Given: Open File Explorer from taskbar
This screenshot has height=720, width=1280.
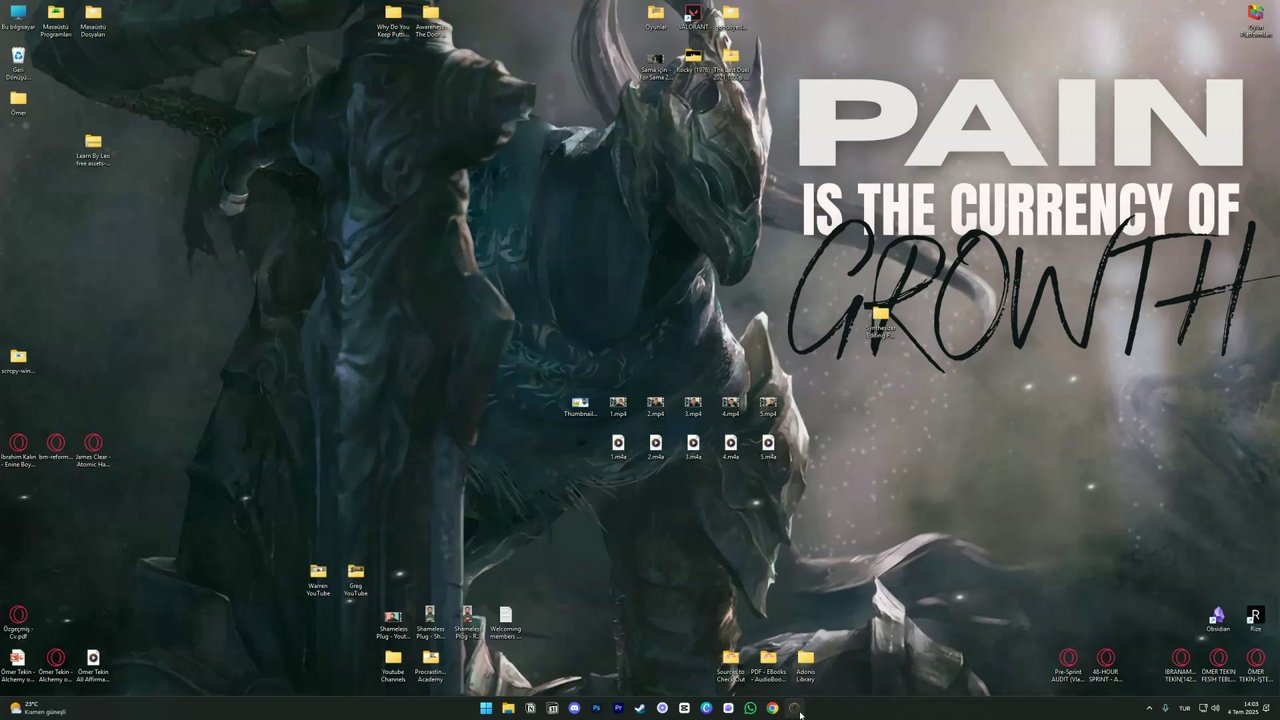Looking at the screenshot, I should (508, 708).
